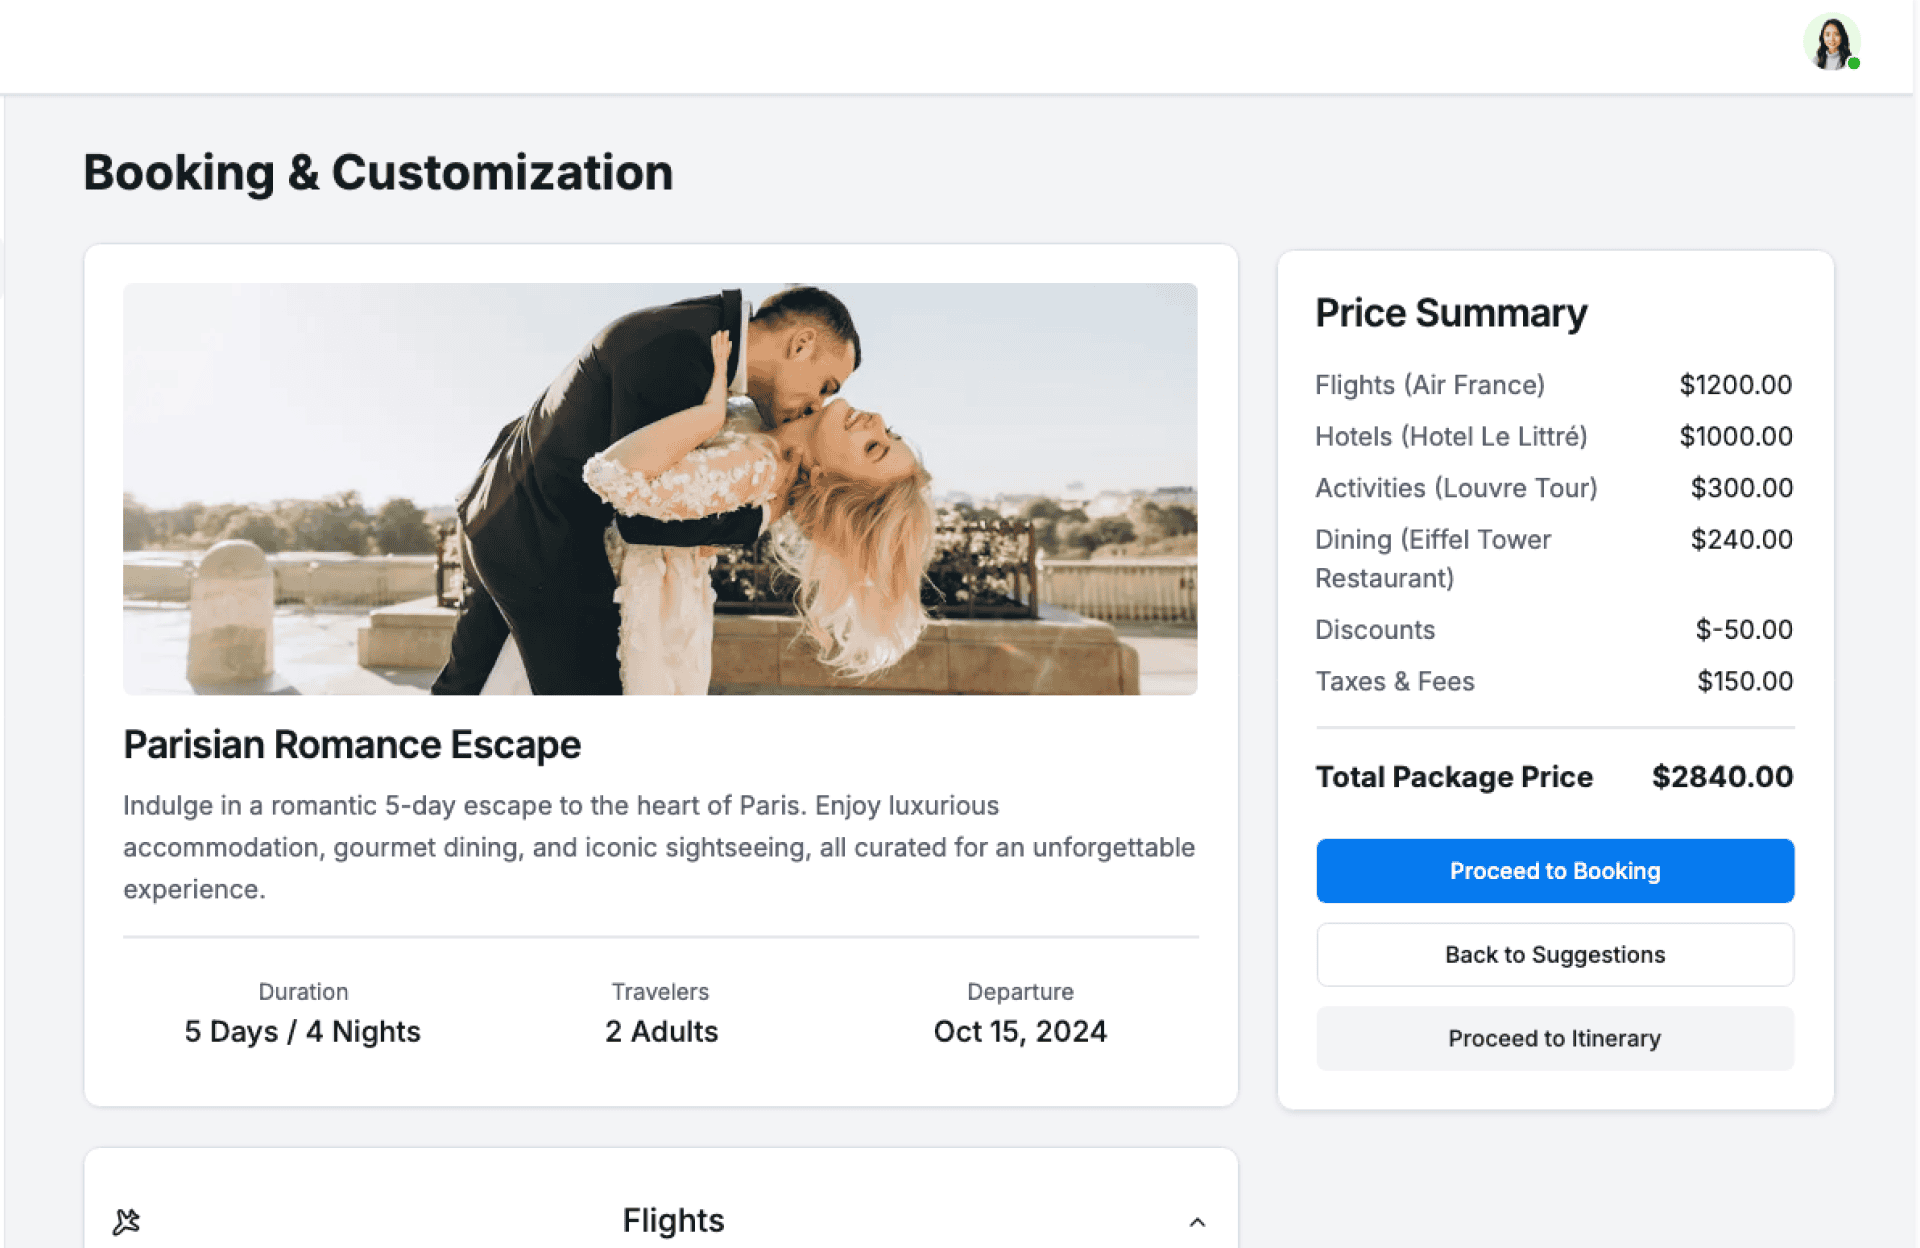Click Hotels (Hotel Le Littré) line item

click(x=1450, y=437)
